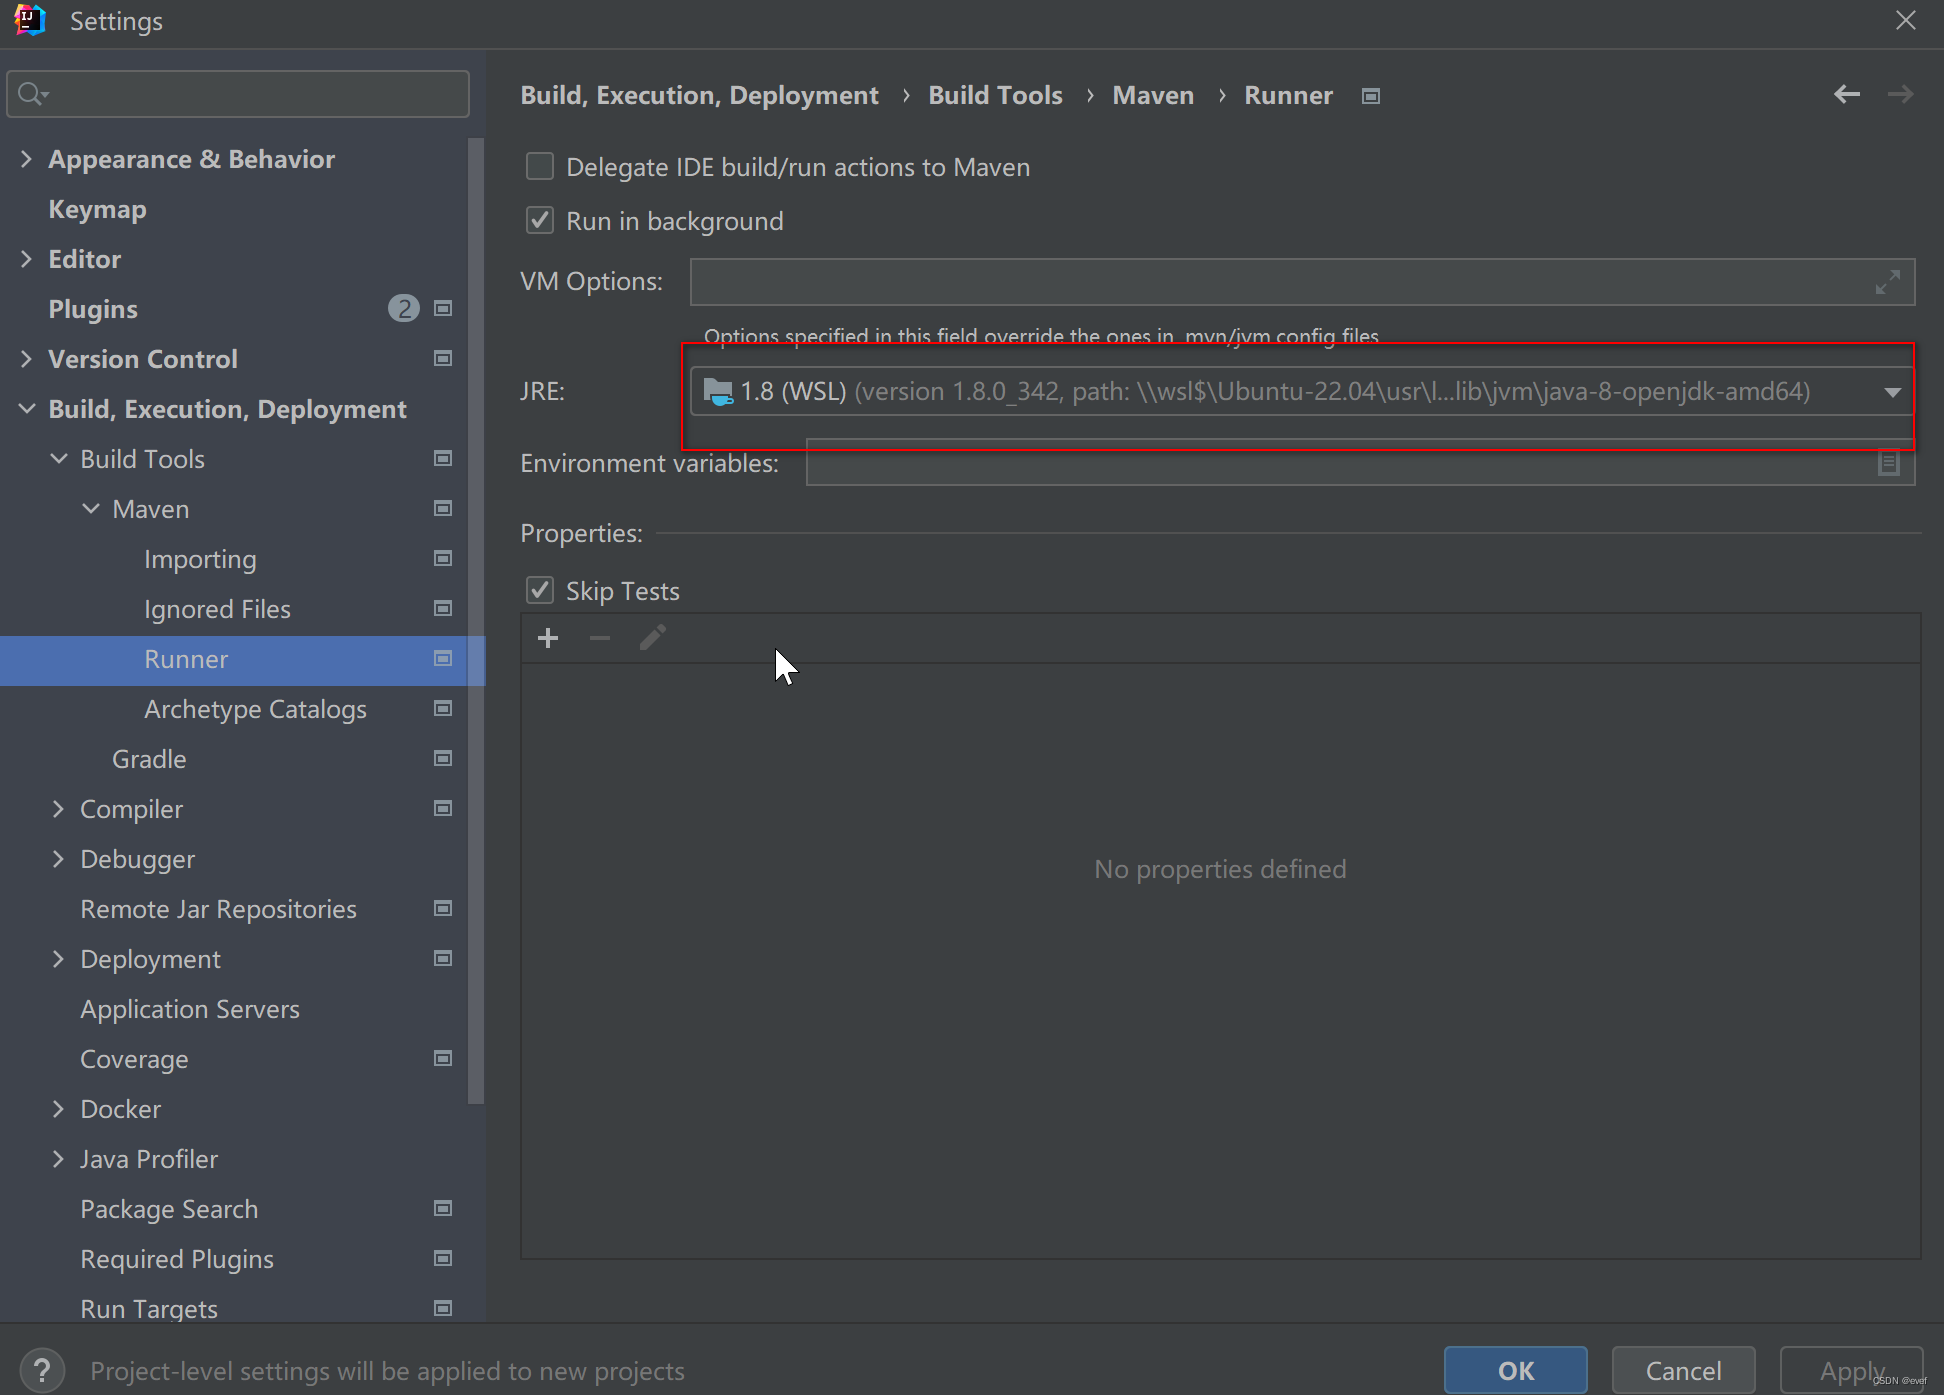Click Maven in the breadcrumb

pos(1153,95)
